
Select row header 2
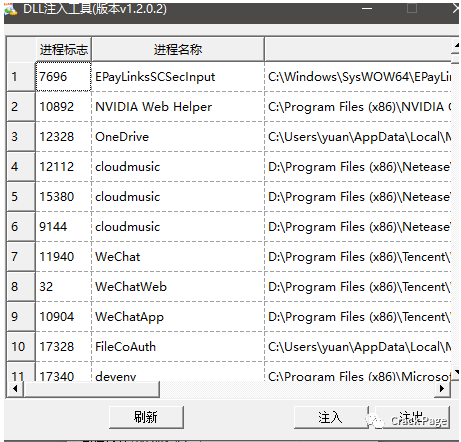coord(21,107)
